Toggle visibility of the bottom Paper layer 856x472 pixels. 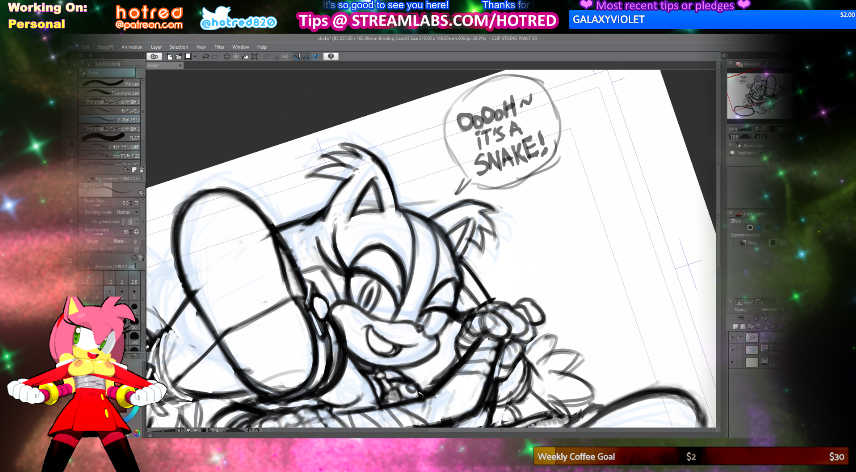pos(732,362)
